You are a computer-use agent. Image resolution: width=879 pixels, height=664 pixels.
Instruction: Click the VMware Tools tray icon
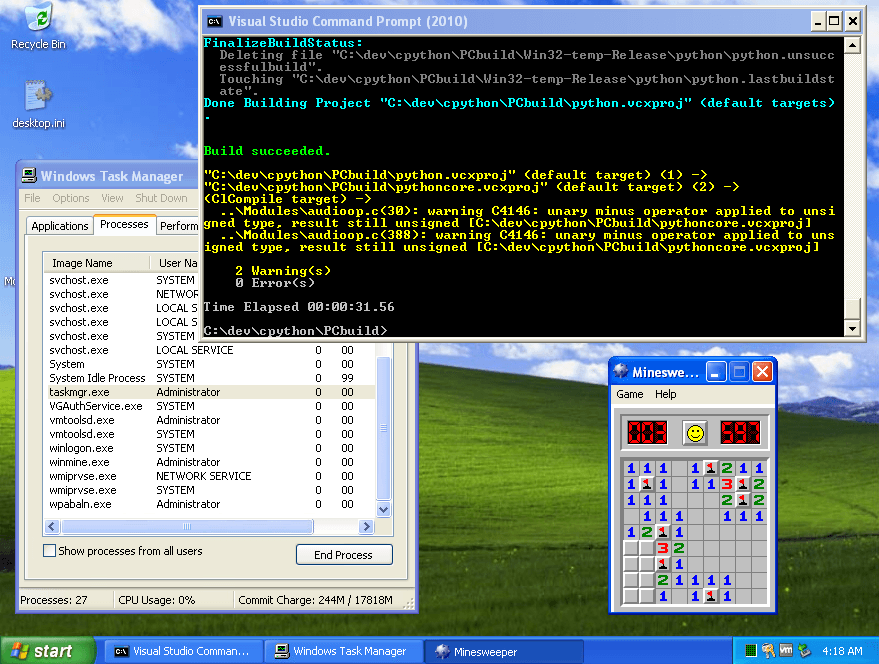(x=786, y=651)
